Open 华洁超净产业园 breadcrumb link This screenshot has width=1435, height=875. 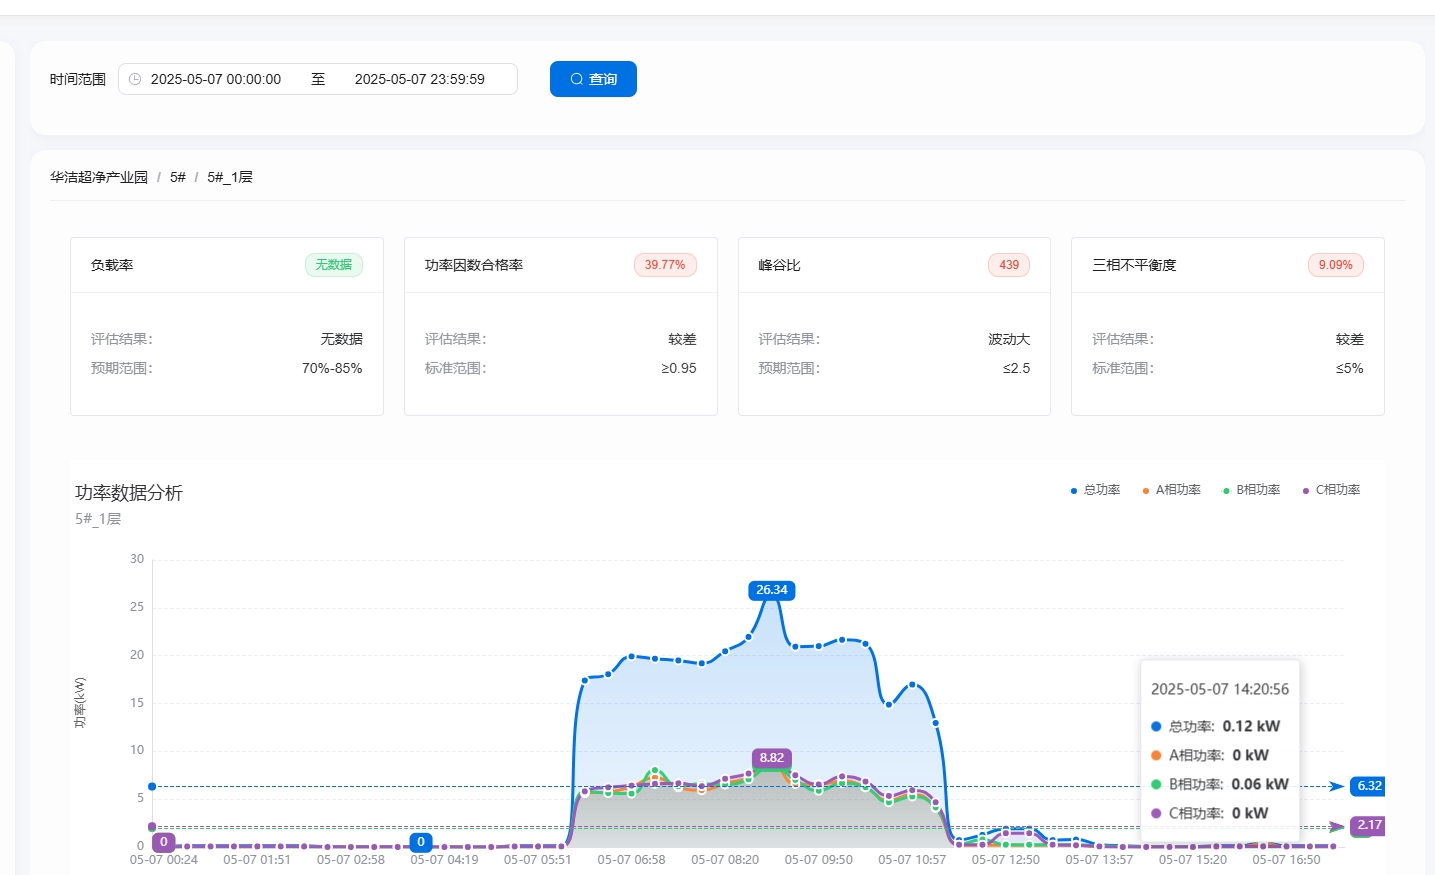[99, 177]
